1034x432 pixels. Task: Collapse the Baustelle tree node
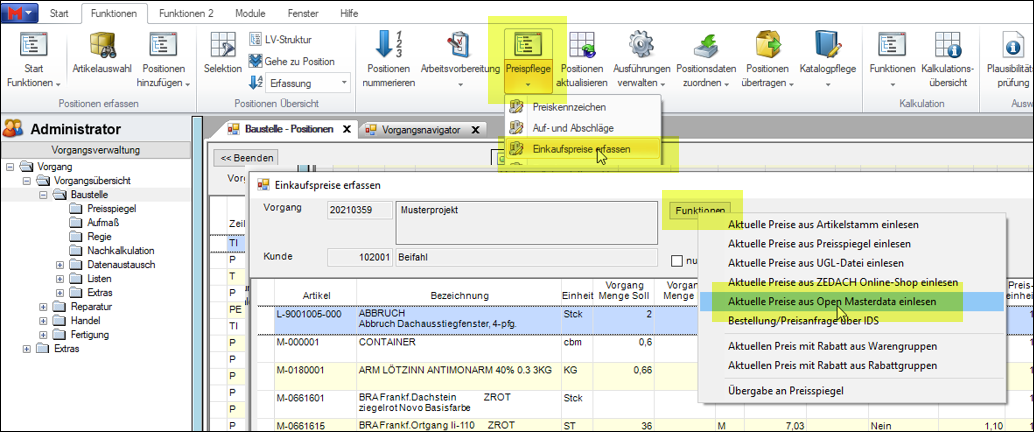click(x=44, y=195)
